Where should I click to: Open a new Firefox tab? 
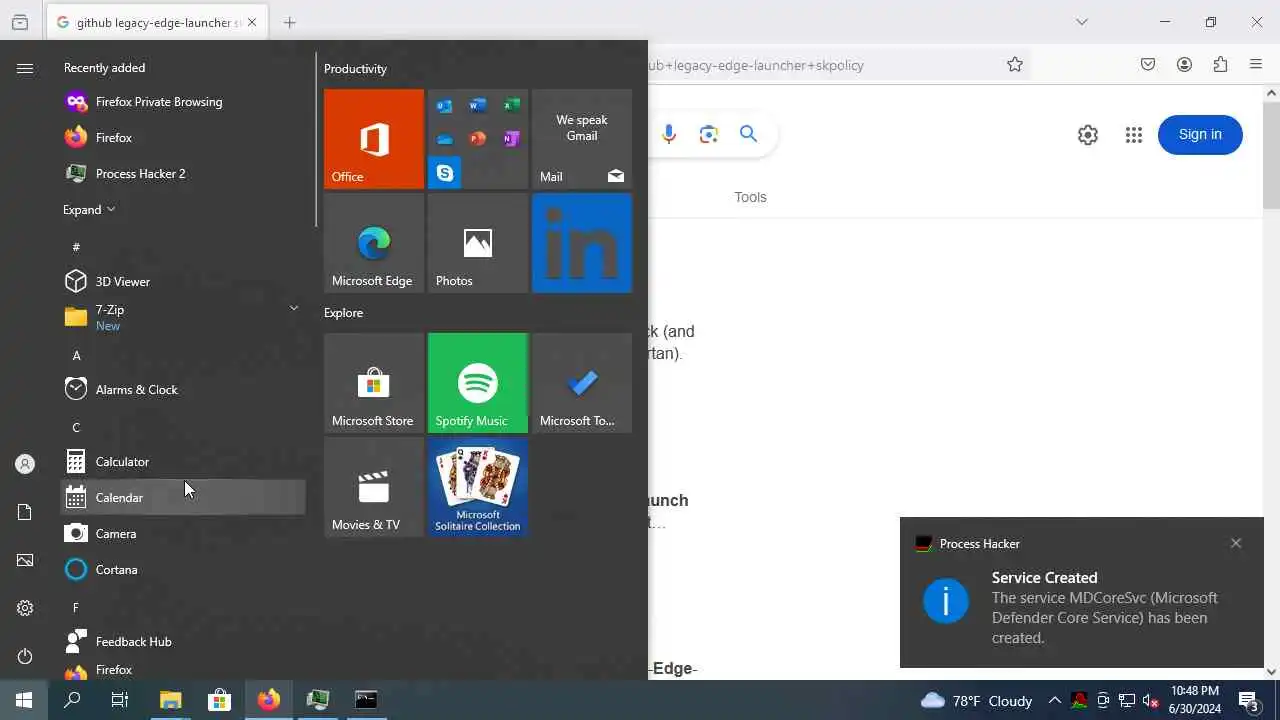pos(290,22)
